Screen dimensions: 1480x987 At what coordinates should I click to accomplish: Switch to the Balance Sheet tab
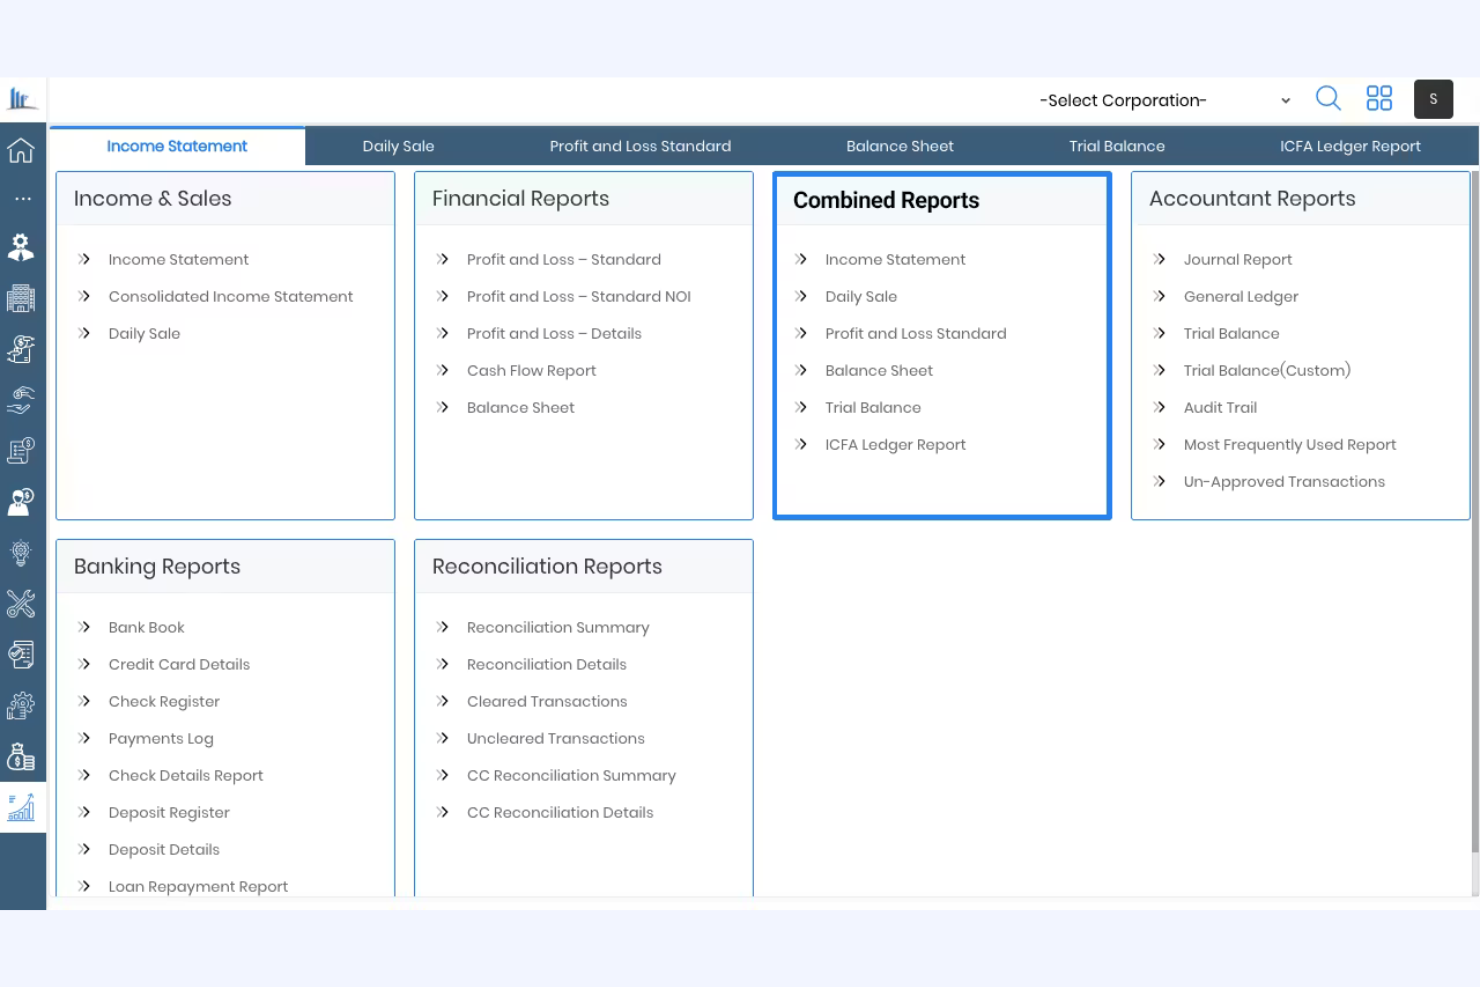click(899, 146)
